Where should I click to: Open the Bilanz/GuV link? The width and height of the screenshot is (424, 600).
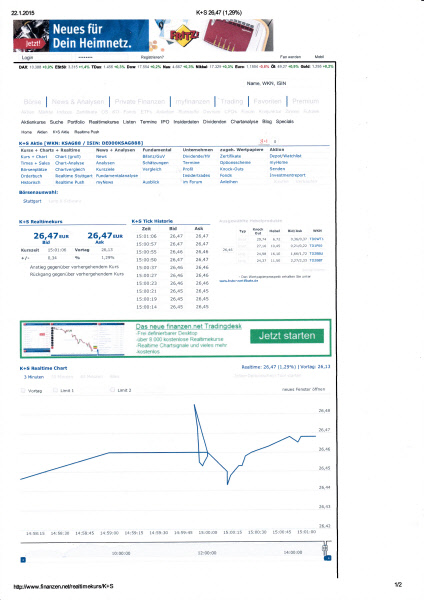click(153, 156)
